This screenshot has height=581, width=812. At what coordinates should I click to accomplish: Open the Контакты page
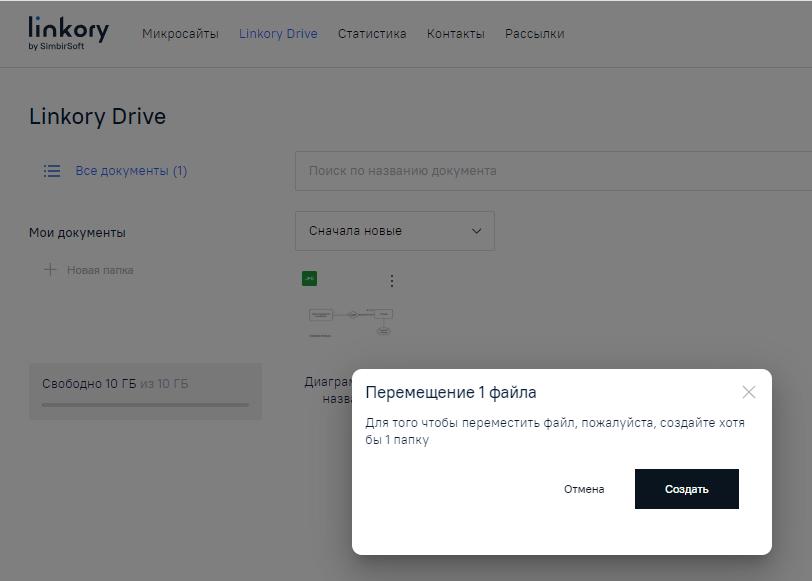click(454, 33)
